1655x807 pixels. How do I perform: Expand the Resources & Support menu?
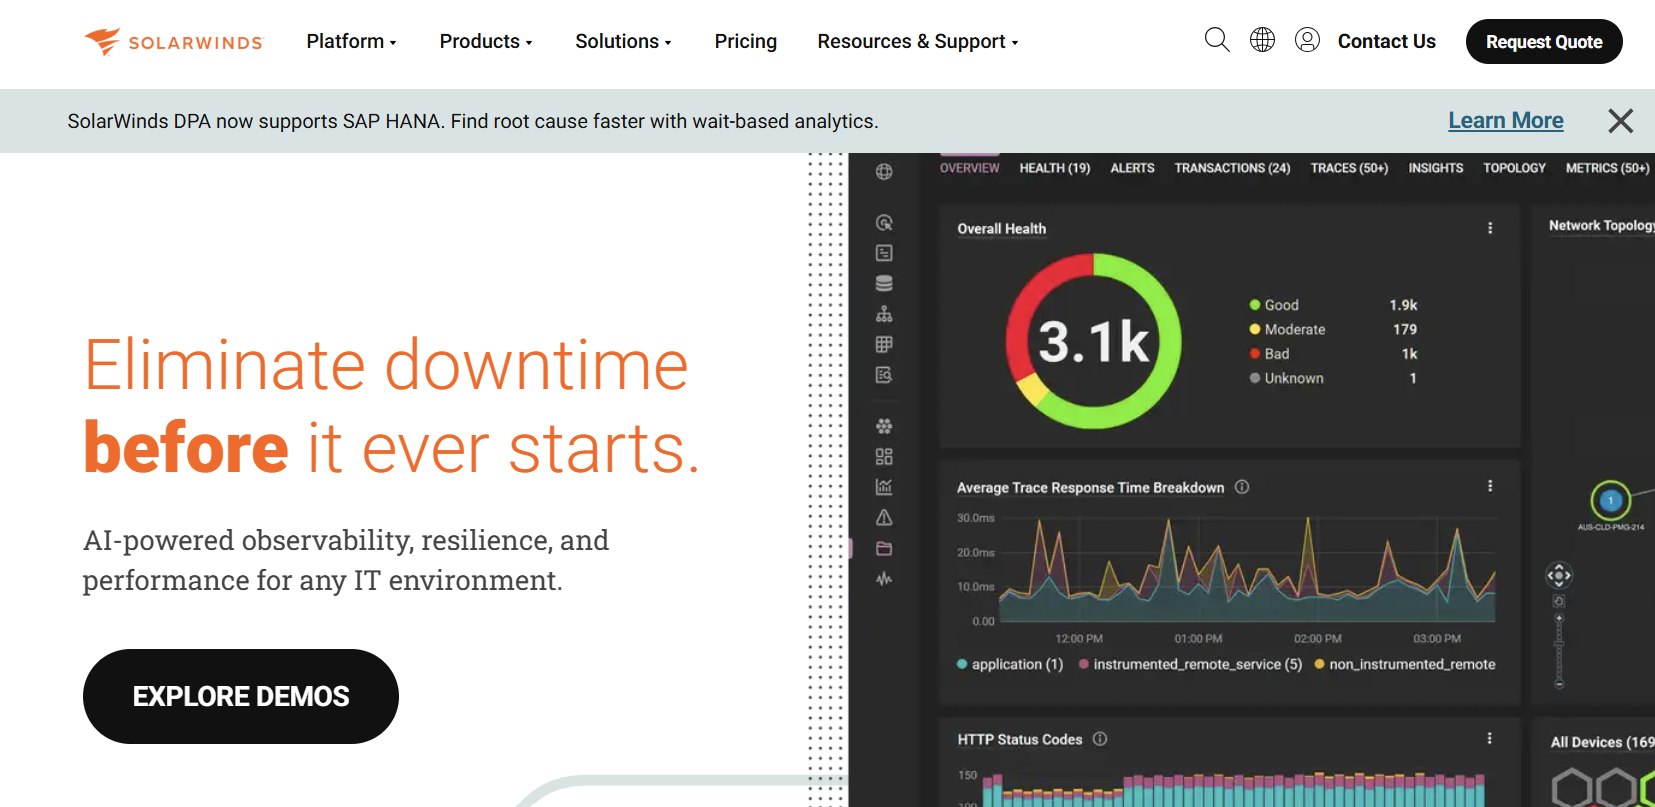click(918, 41)
